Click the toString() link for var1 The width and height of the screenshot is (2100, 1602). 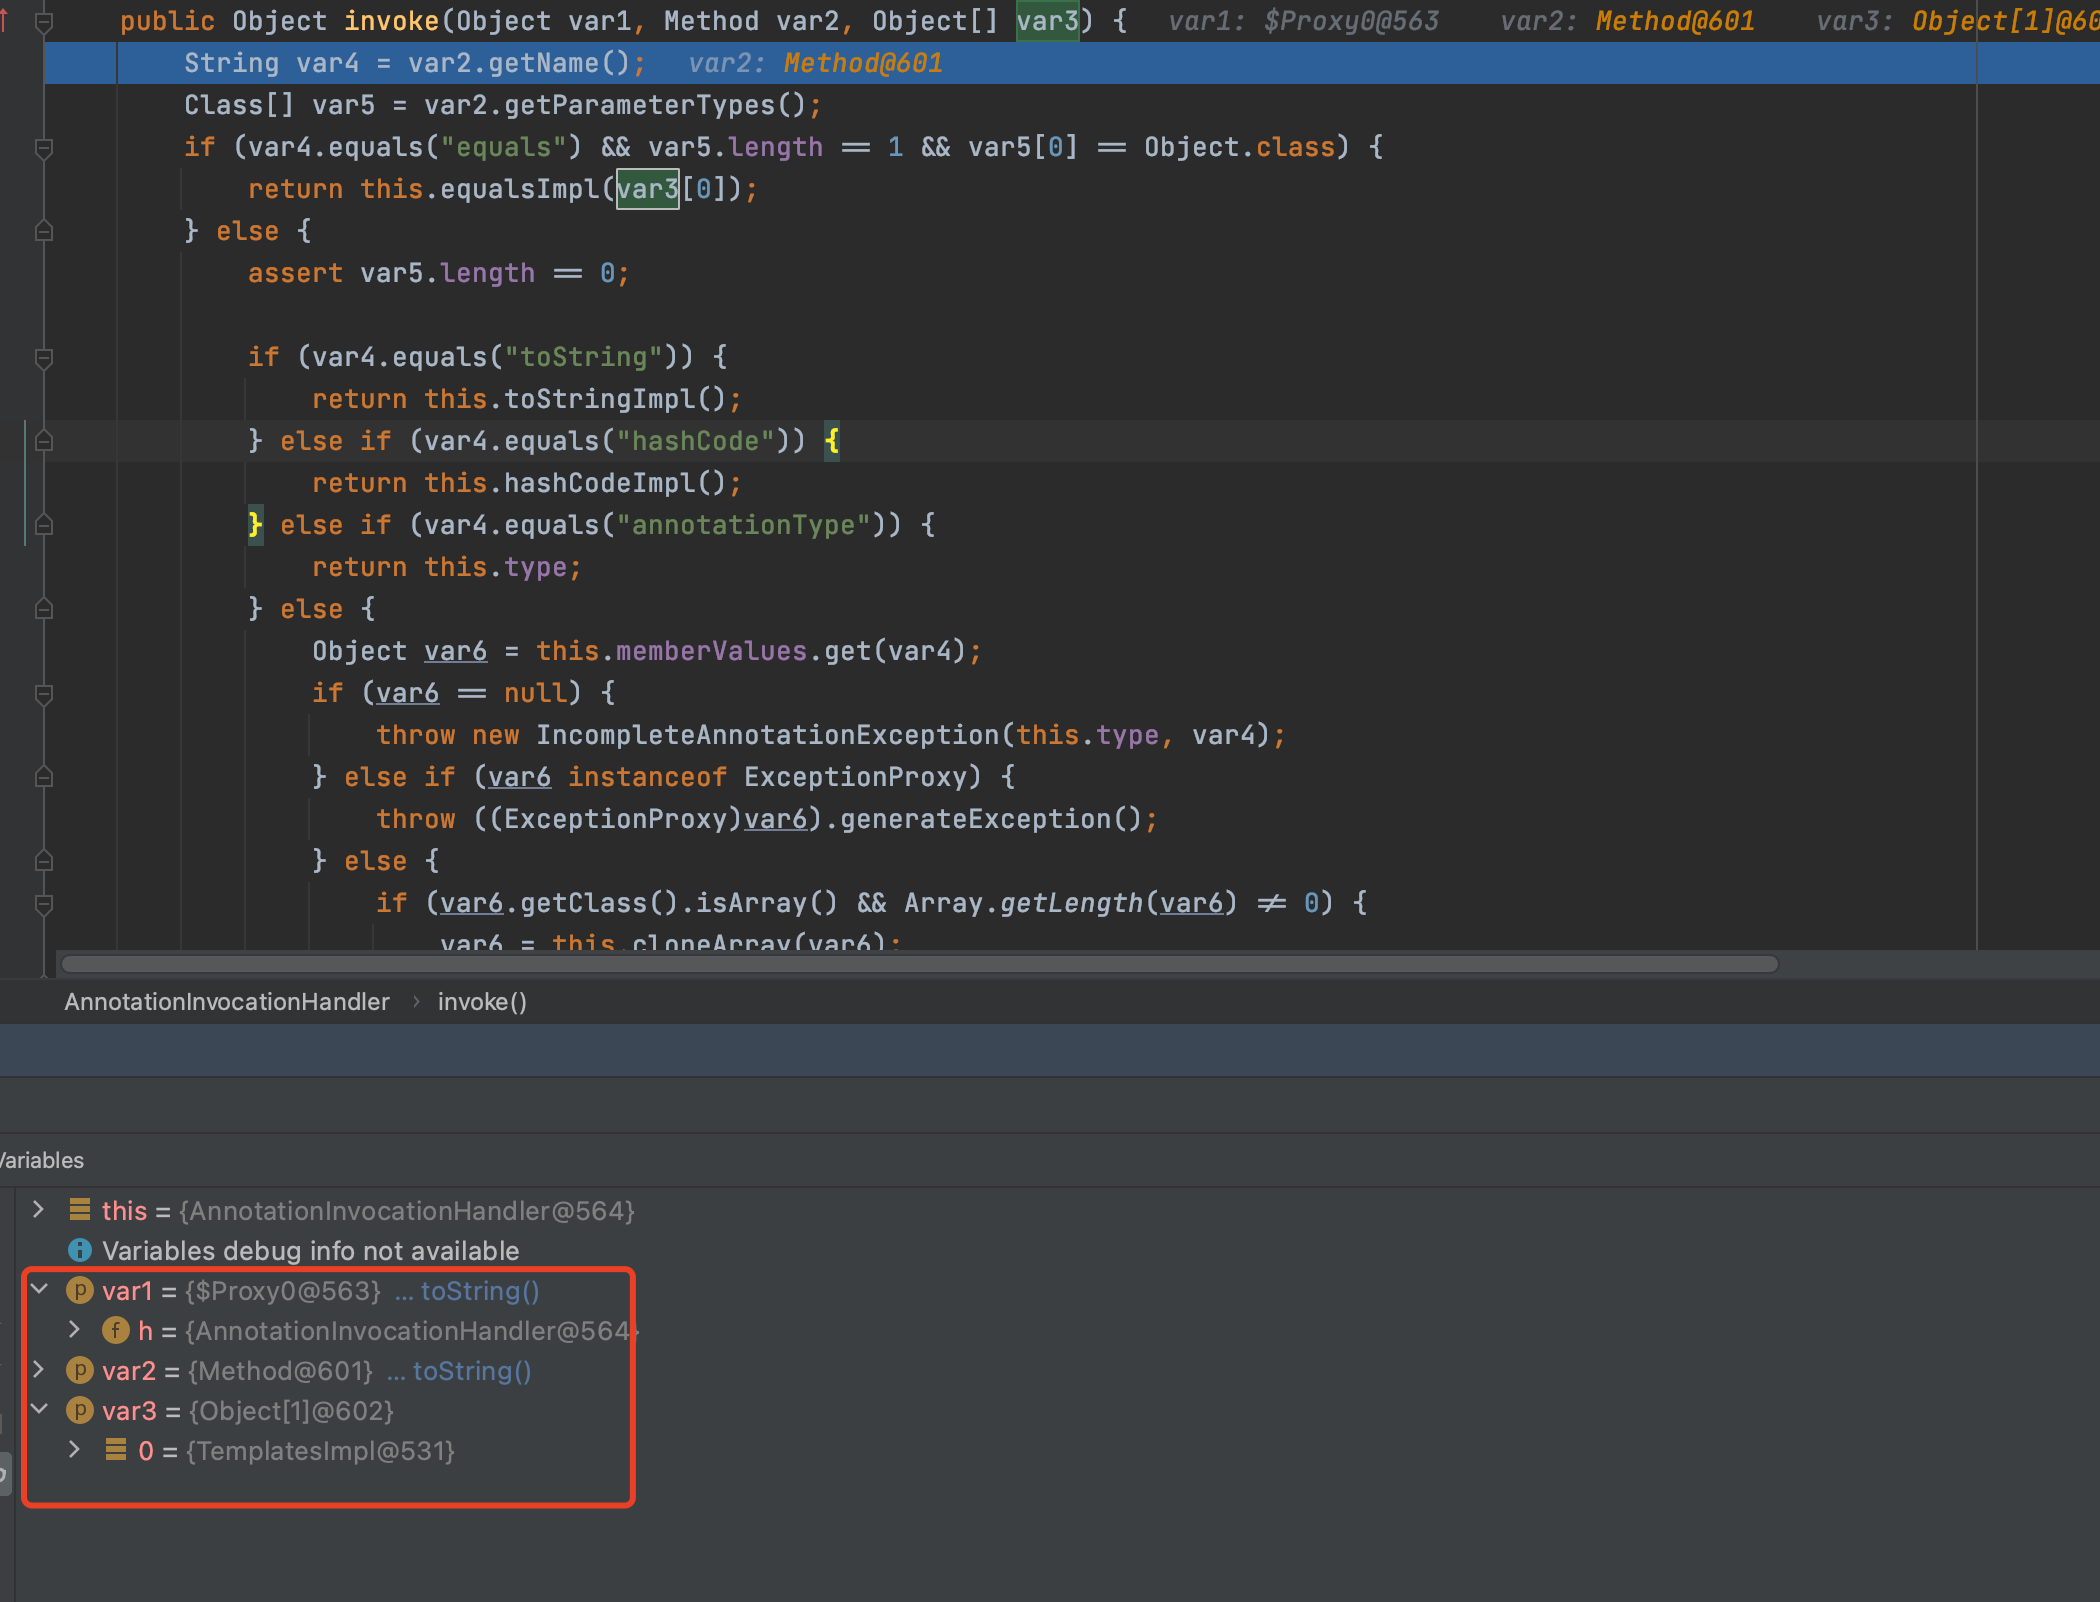pos(479,1291)
